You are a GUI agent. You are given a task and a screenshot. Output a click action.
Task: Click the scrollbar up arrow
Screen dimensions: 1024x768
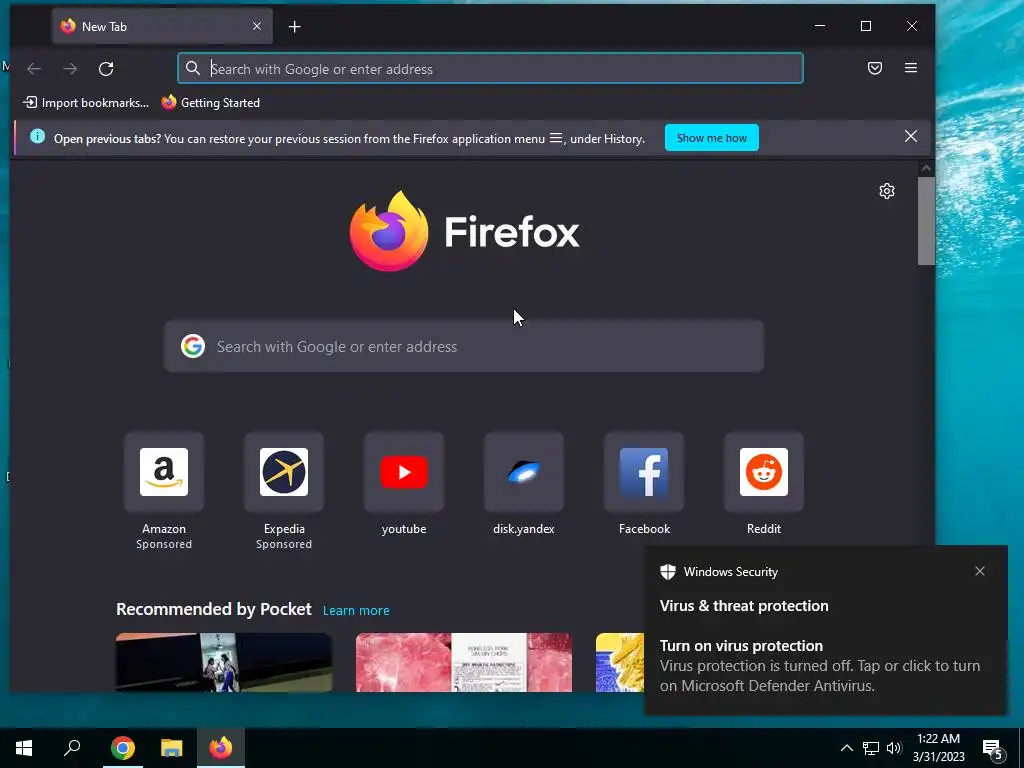(926, 168)
